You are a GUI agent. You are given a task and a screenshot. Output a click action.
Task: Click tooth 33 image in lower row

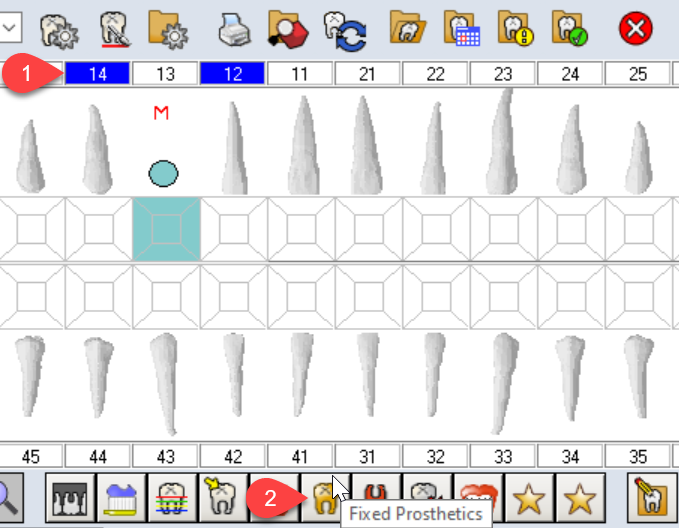coord(504,383)
